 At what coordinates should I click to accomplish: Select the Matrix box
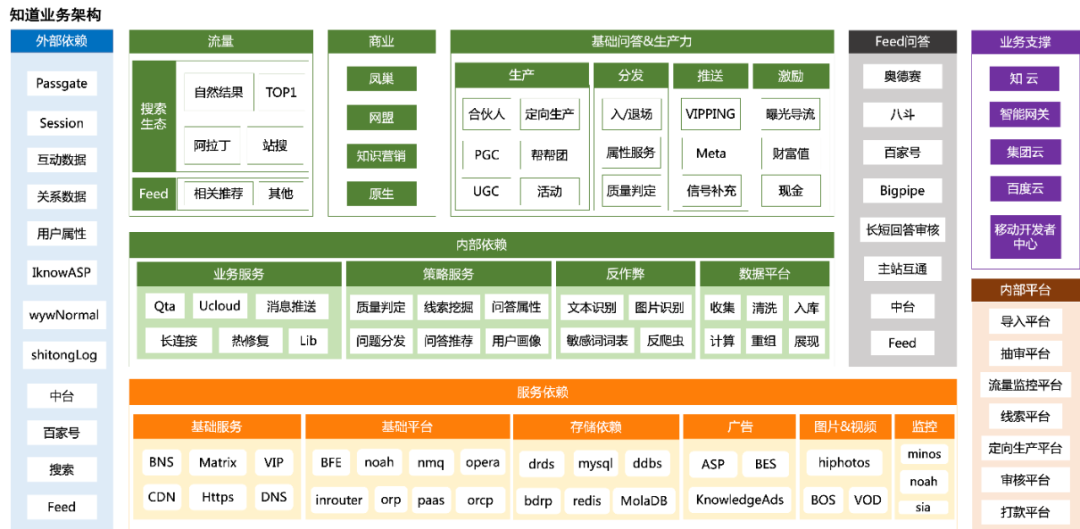(x=218, y=462)
